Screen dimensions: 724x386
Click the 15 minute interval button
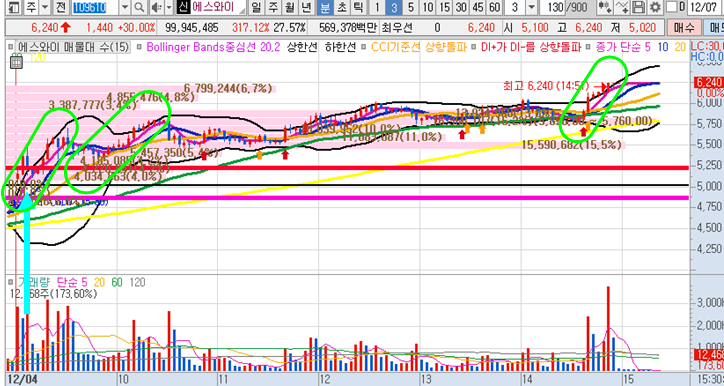coord(444,7)
